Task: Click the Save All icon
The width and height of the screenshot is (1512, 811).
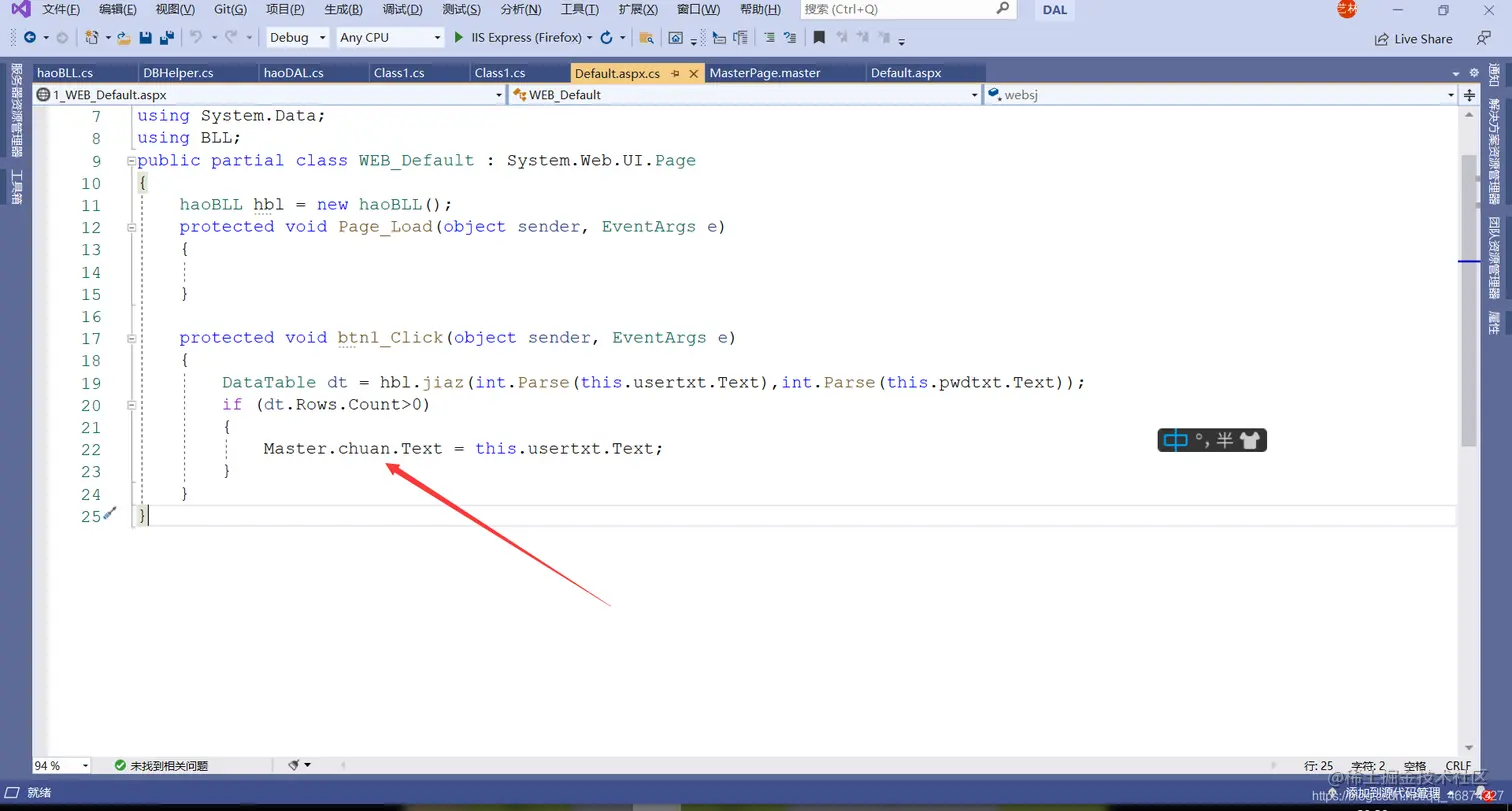Action: point(167,38)
